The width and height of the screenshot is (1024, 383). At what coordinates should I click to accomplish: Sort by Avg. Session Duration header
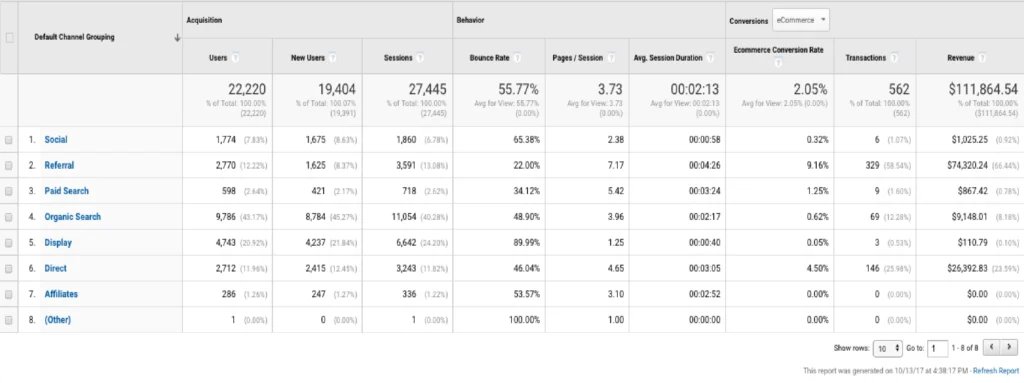[668, 58]
